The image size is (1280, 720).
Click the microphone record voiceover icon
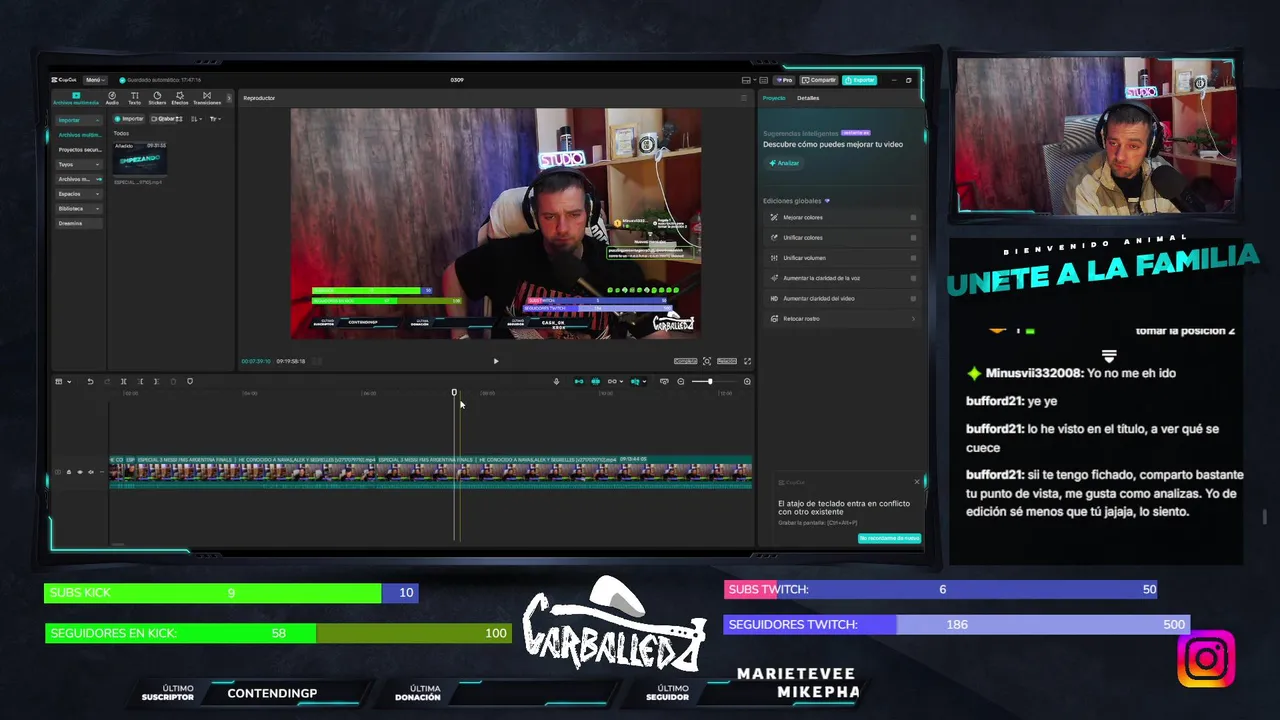(556, 381)
